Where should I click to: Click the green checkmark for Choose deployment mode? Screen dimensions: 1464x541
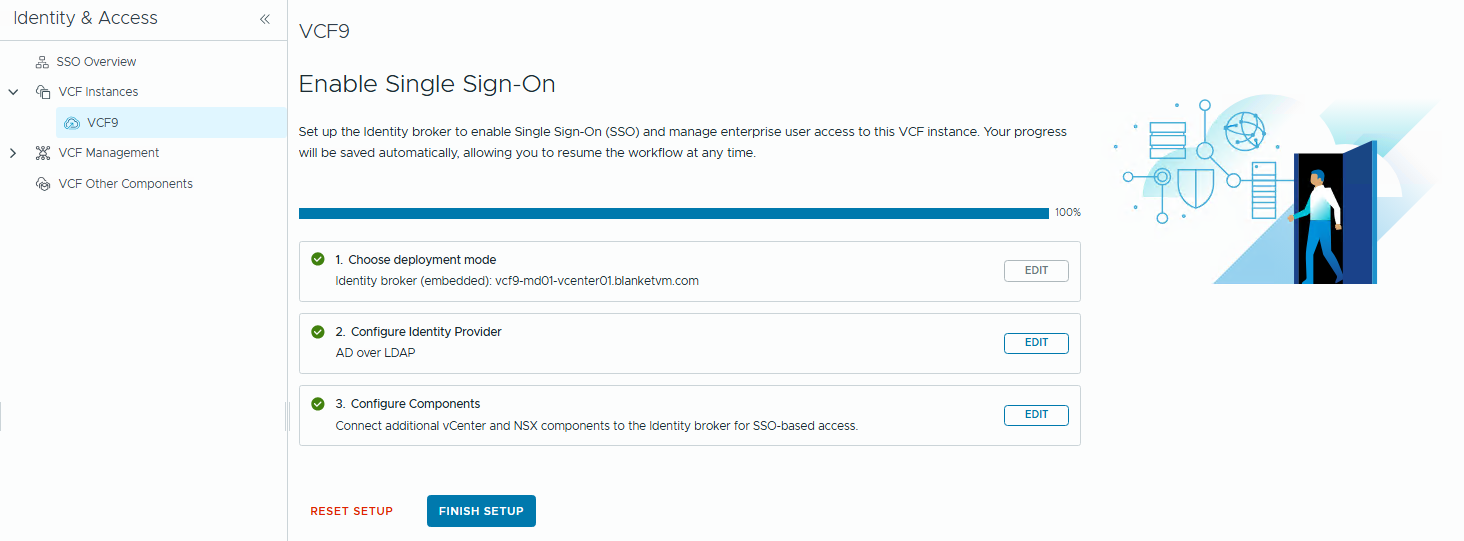[318, 259]
